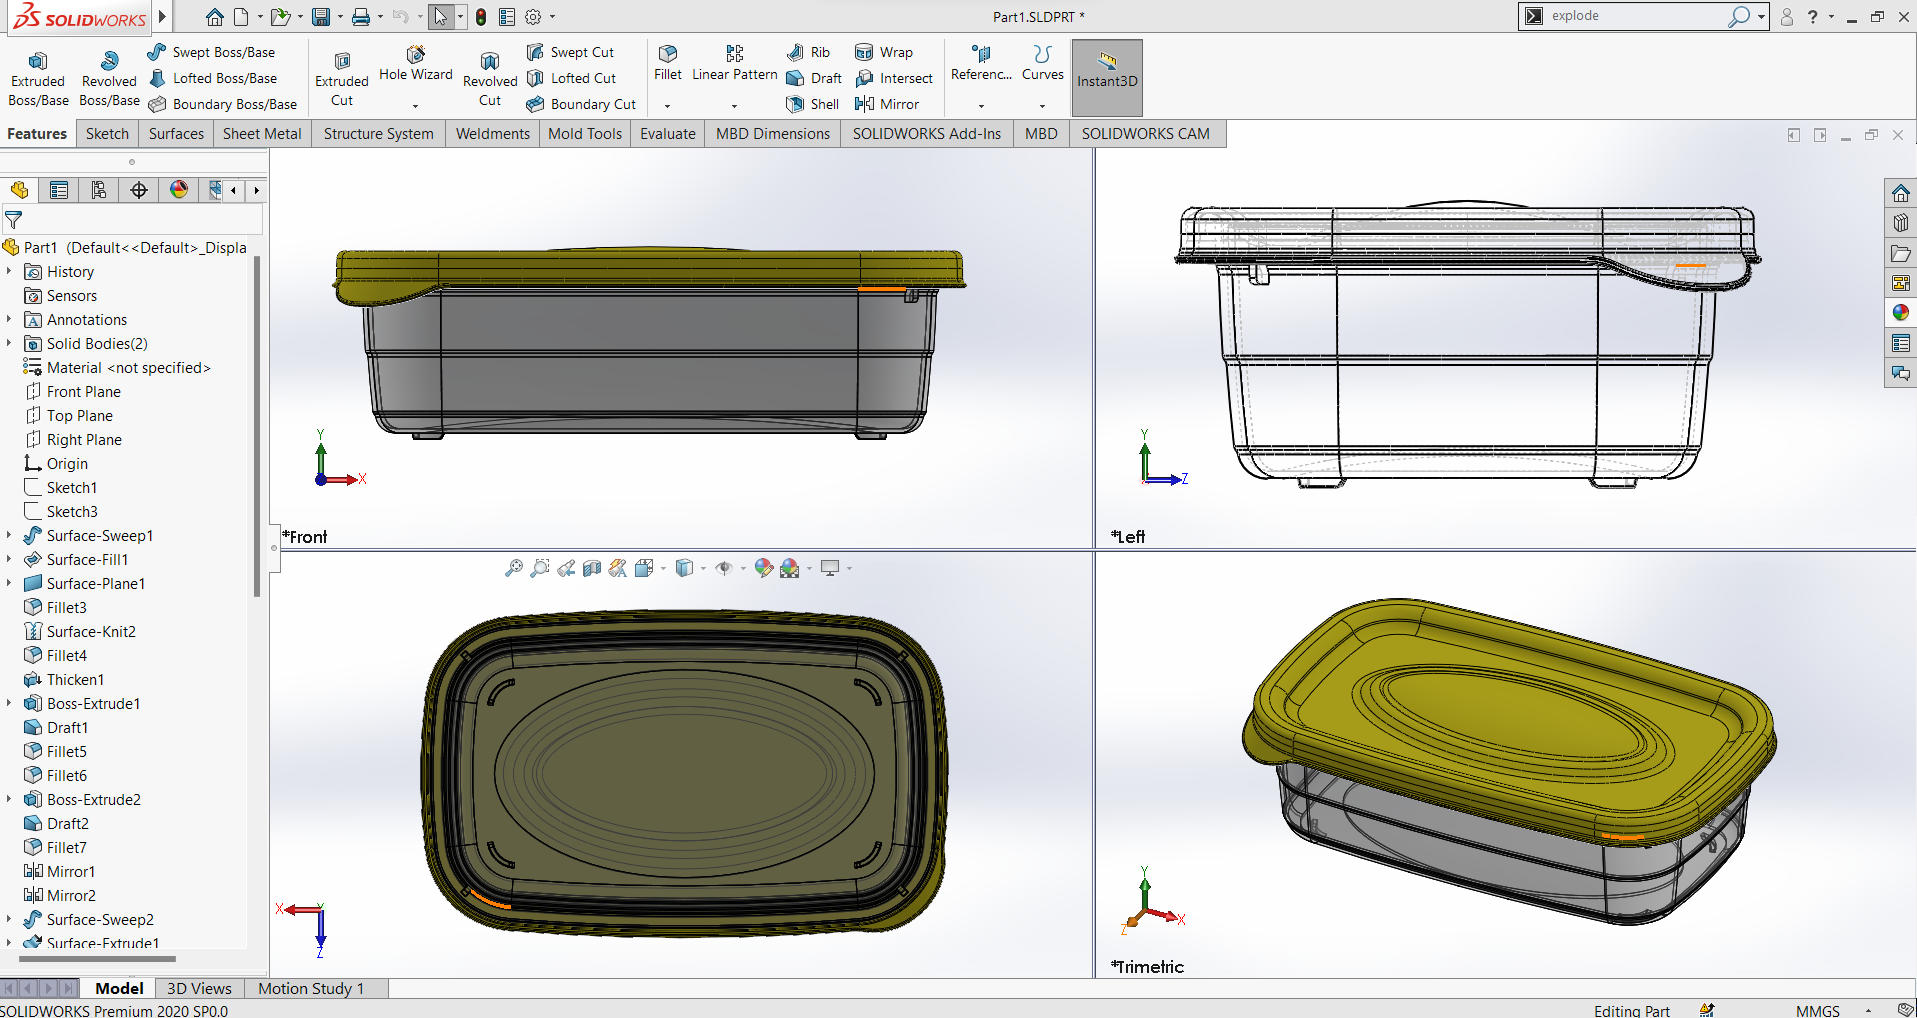The width and height of the screenshot is (1917, 1018).
Task: Click the Fillet tool icon
Action: 668,62
